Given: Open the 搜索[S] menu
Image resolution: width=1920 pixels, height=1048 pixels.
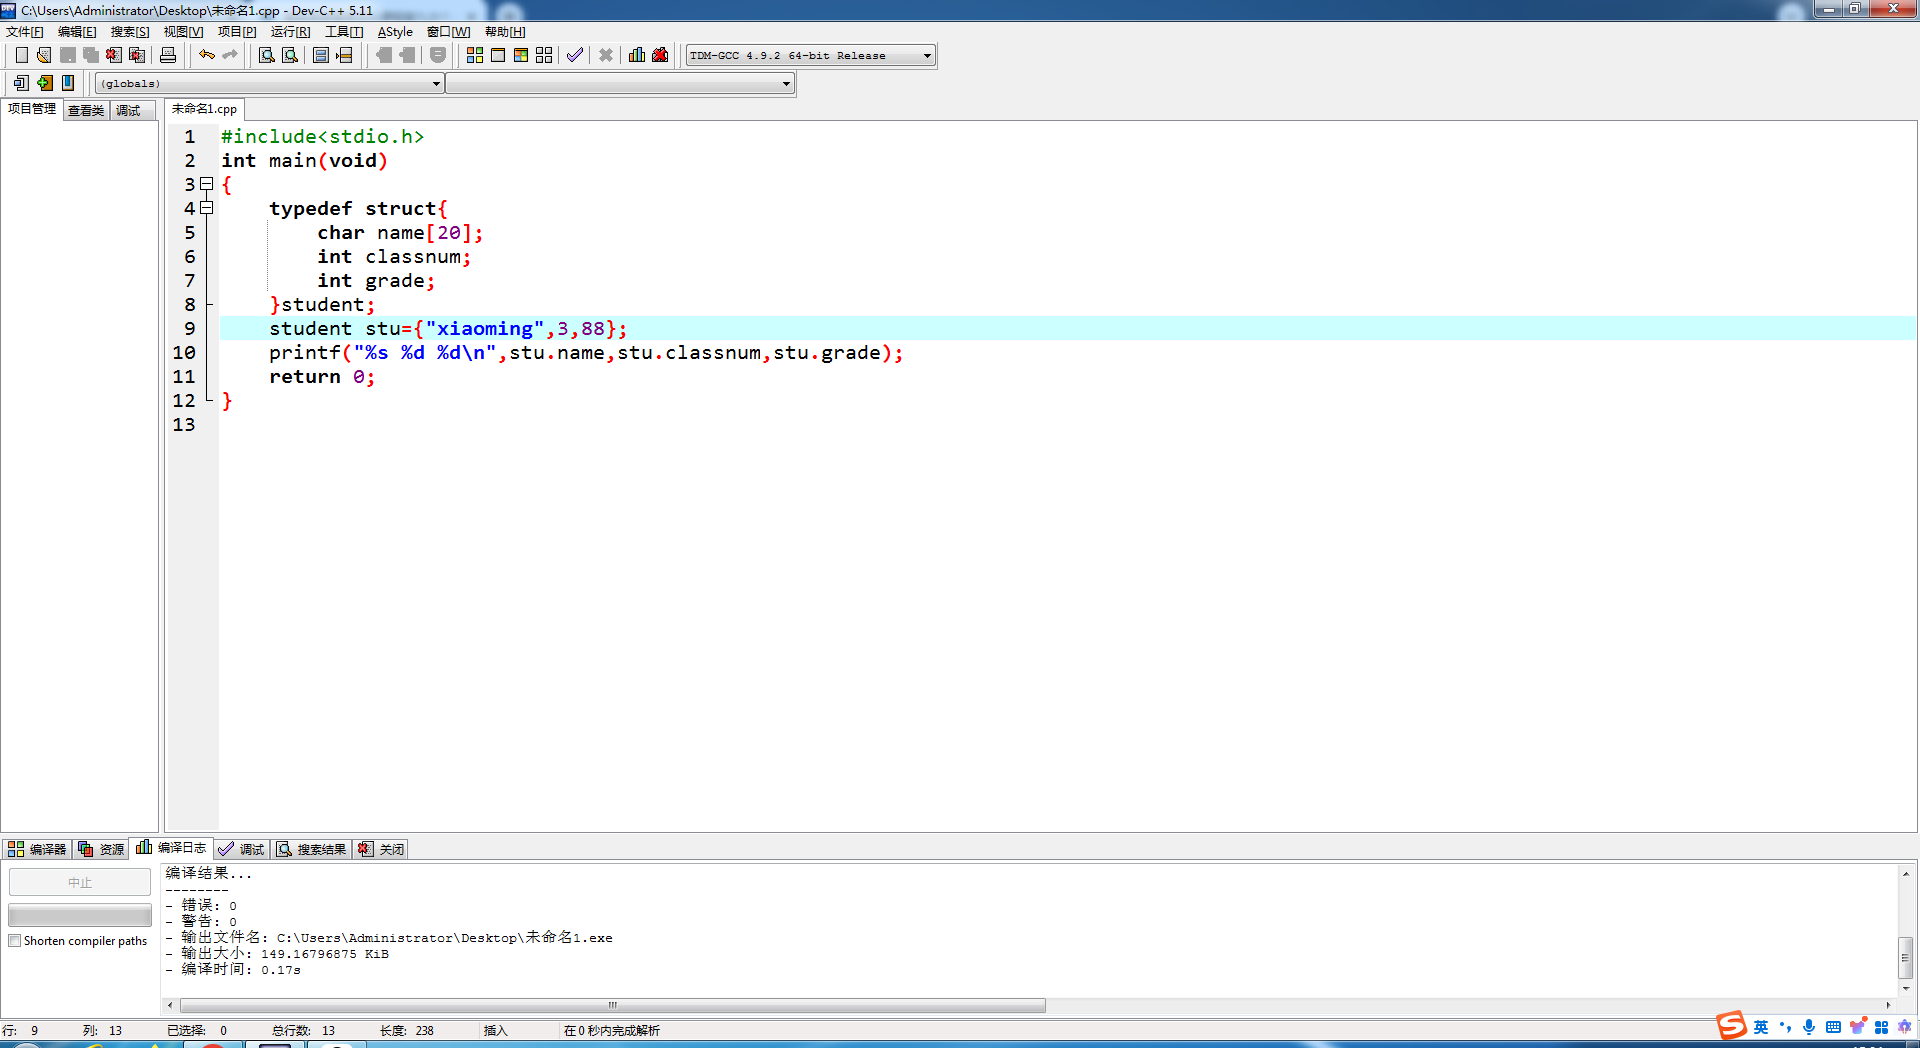Looking at the screenshot, I should (x=130, y=32).
